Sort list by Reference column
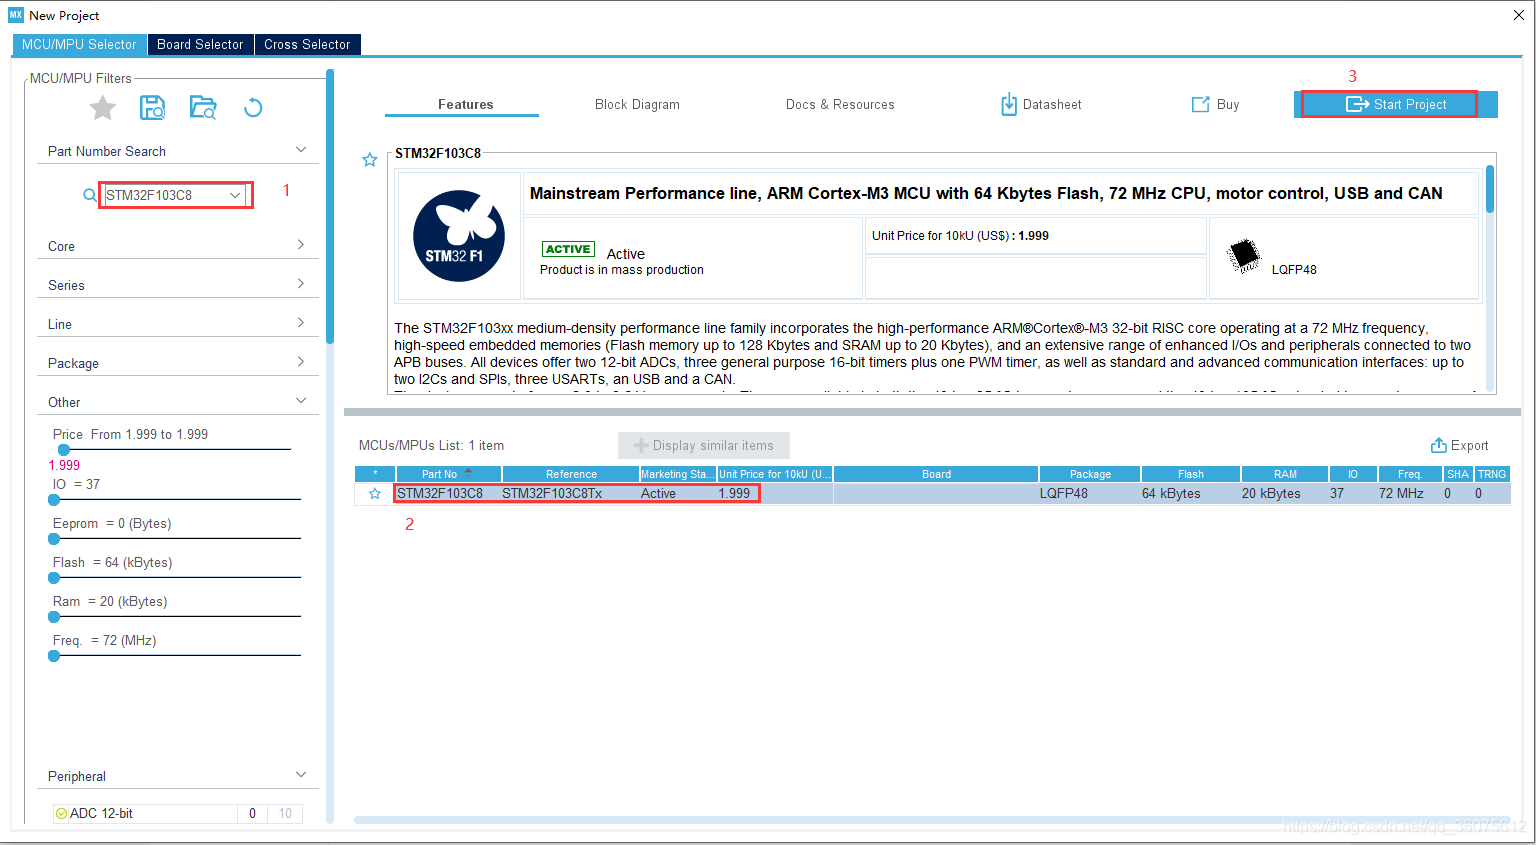 [x=571, y=474]
